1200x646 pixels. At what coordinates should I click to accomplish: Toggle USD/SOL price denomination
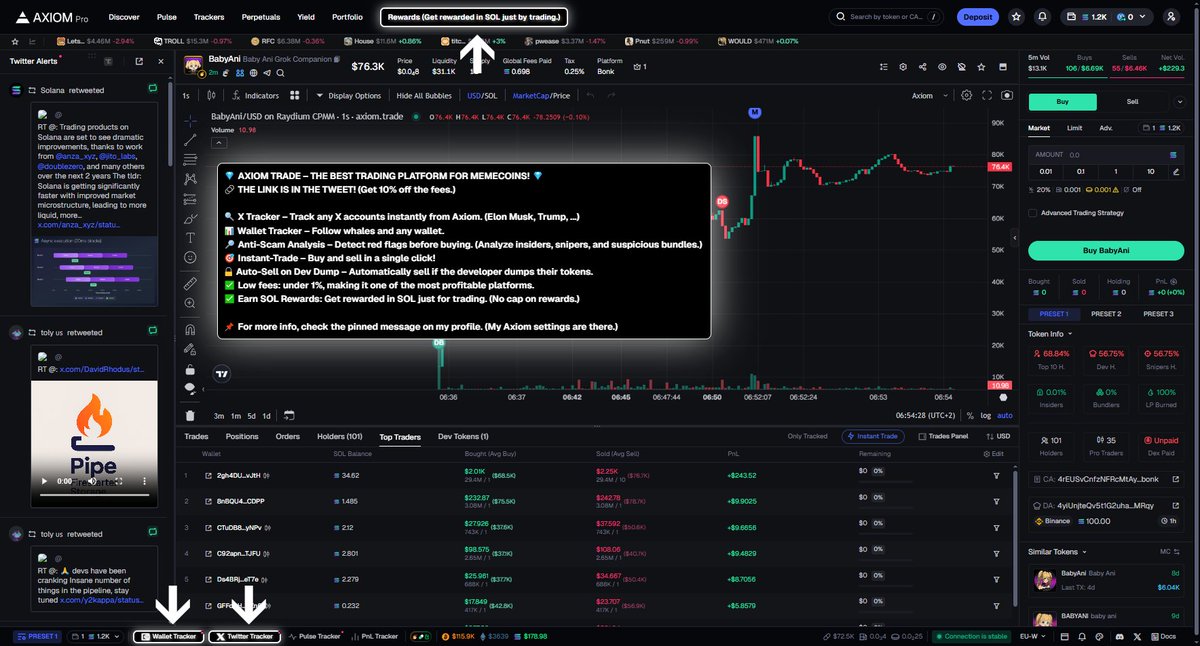tap(482, 96)
